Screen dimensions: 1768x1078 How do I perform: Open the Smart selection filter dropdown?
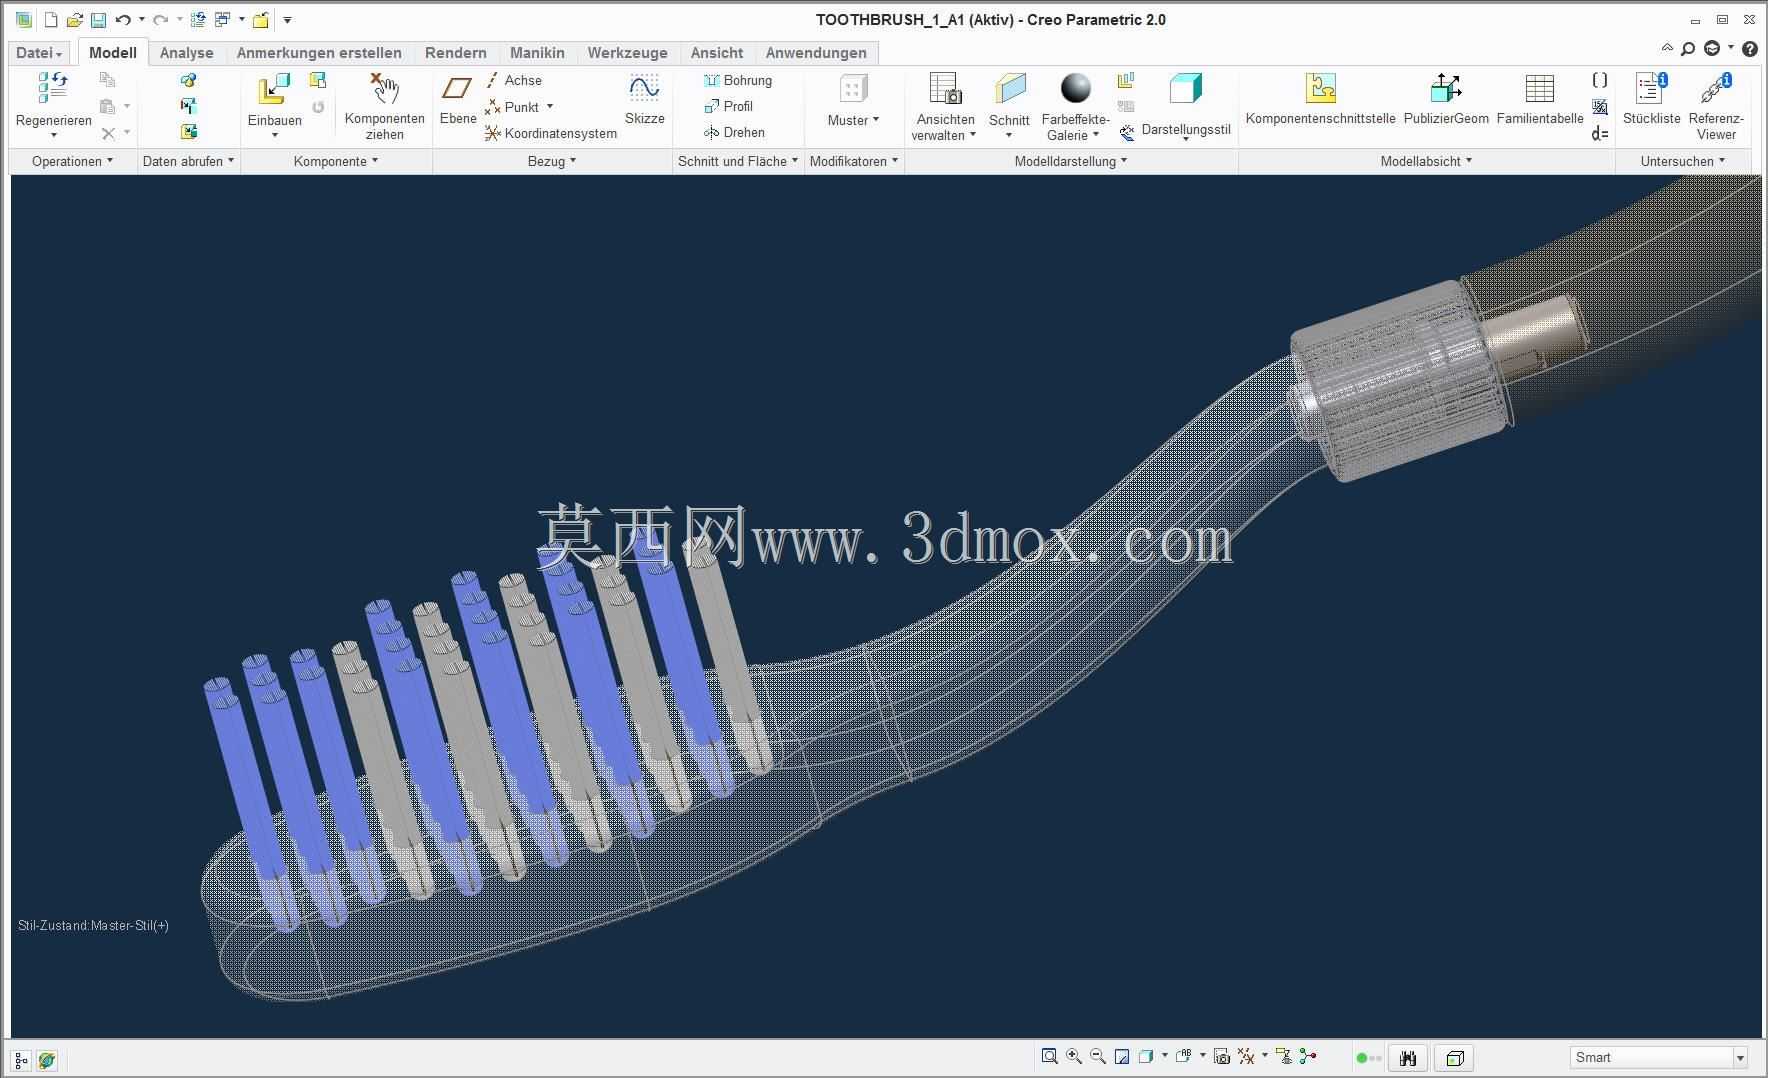[1740, 1058]
